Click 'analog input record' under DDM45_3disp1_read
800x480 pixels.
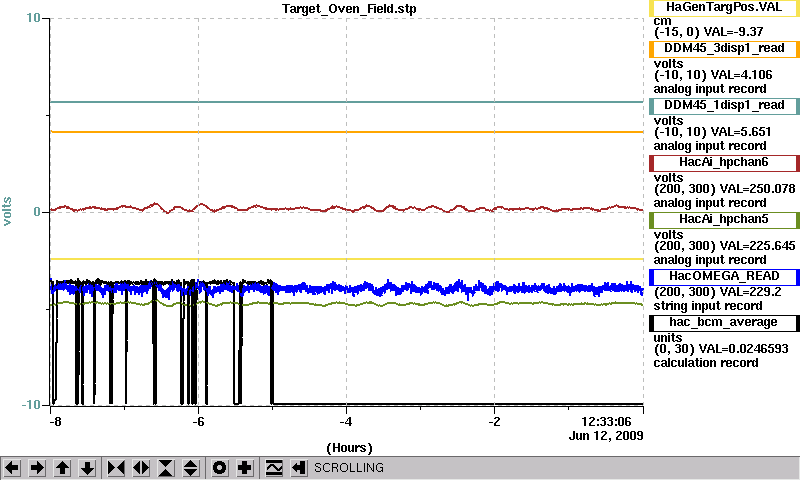(710, 89)
